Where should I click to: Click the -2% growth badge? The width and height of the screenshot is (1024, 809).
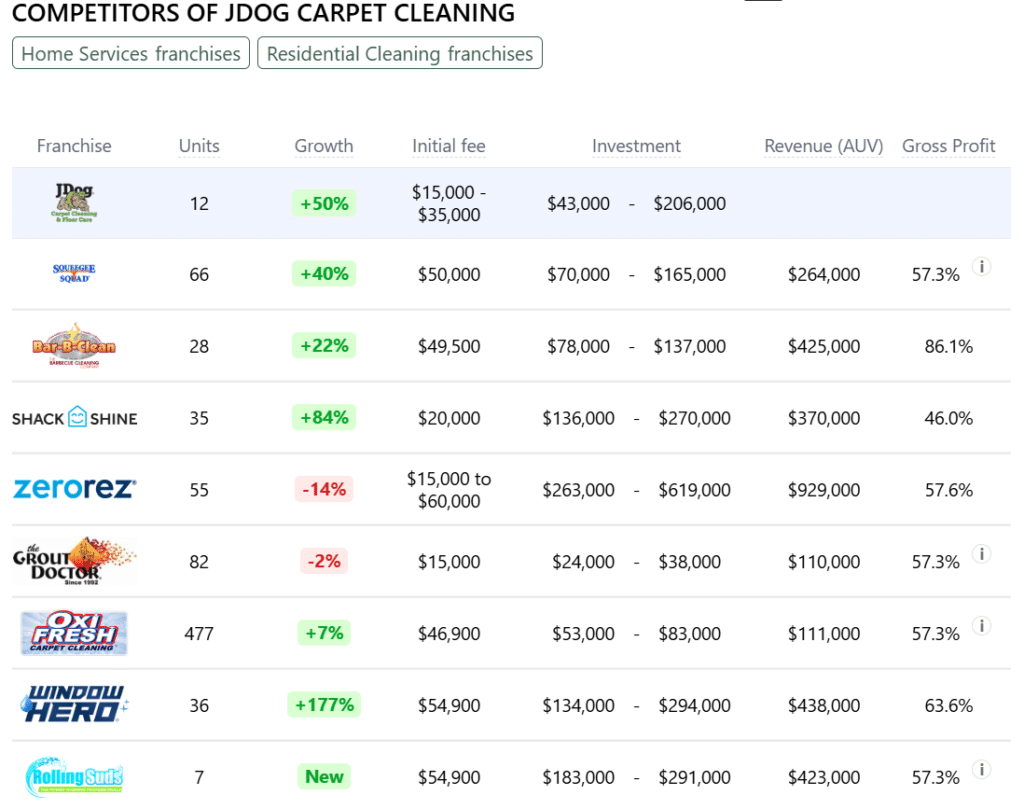324,561
